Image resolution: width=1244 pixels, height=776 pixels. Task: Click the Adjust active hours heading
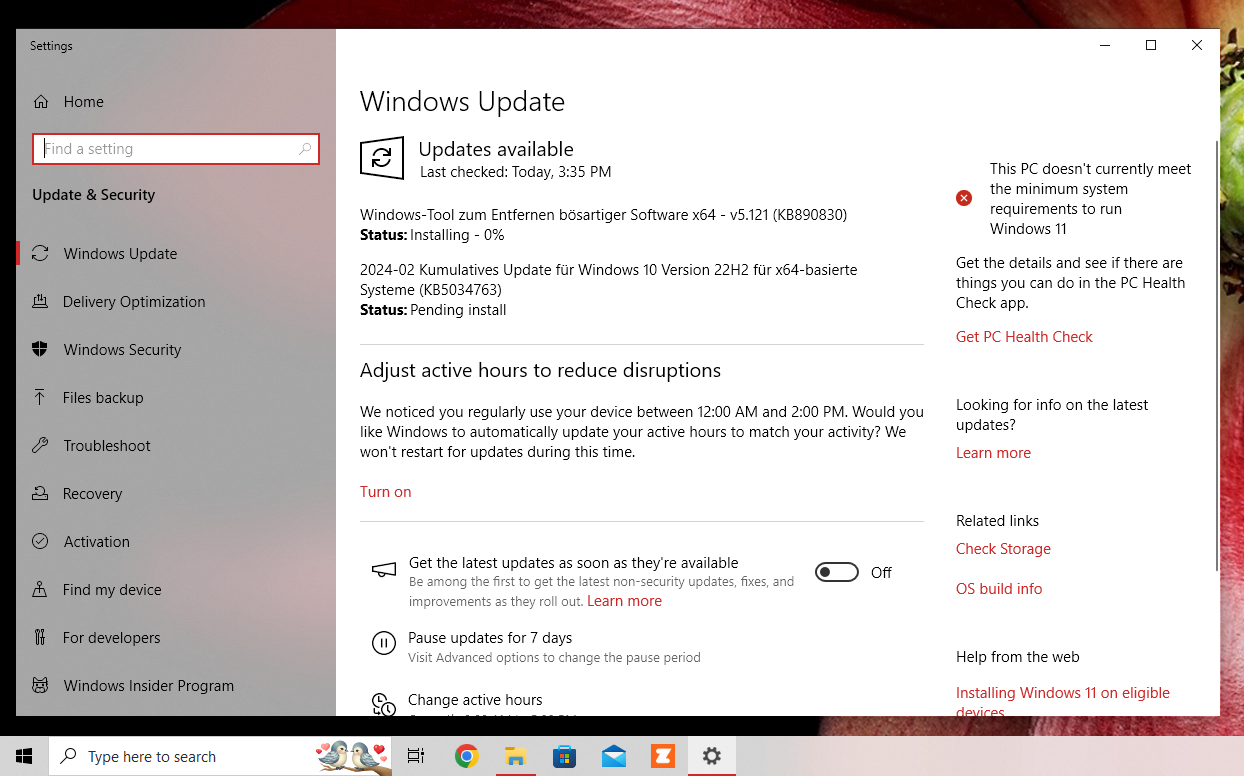pos(540,370)
